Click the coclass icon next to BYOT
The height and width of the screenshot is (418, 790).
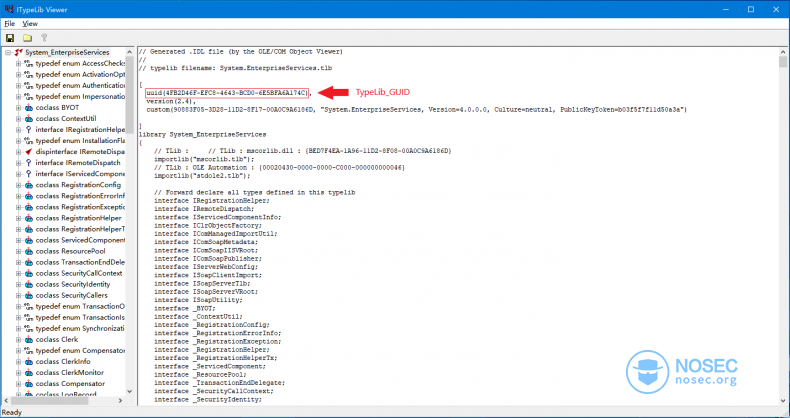point(29,108)
